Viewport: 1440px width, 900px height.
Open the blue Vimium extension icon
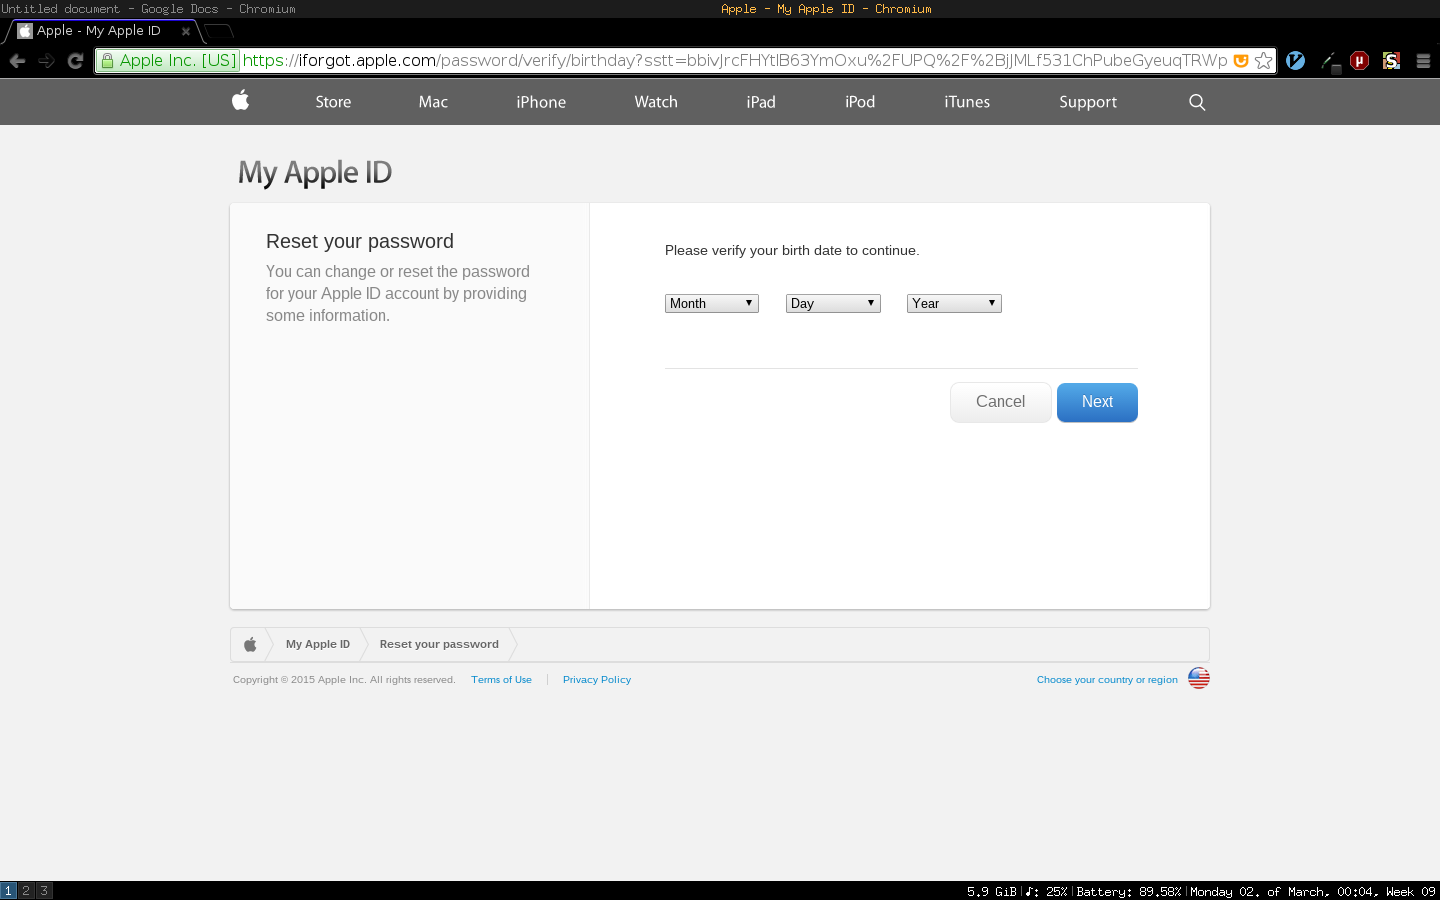coord(1295,61)
